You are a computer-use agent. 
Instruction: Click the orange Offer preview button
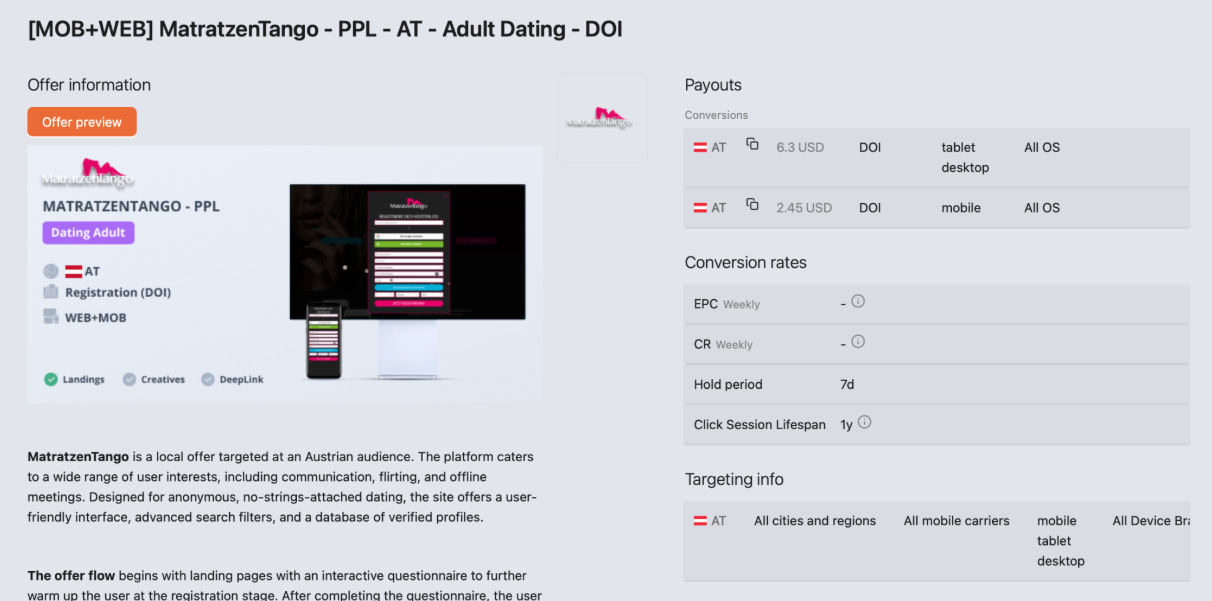(x=82, y=122)
